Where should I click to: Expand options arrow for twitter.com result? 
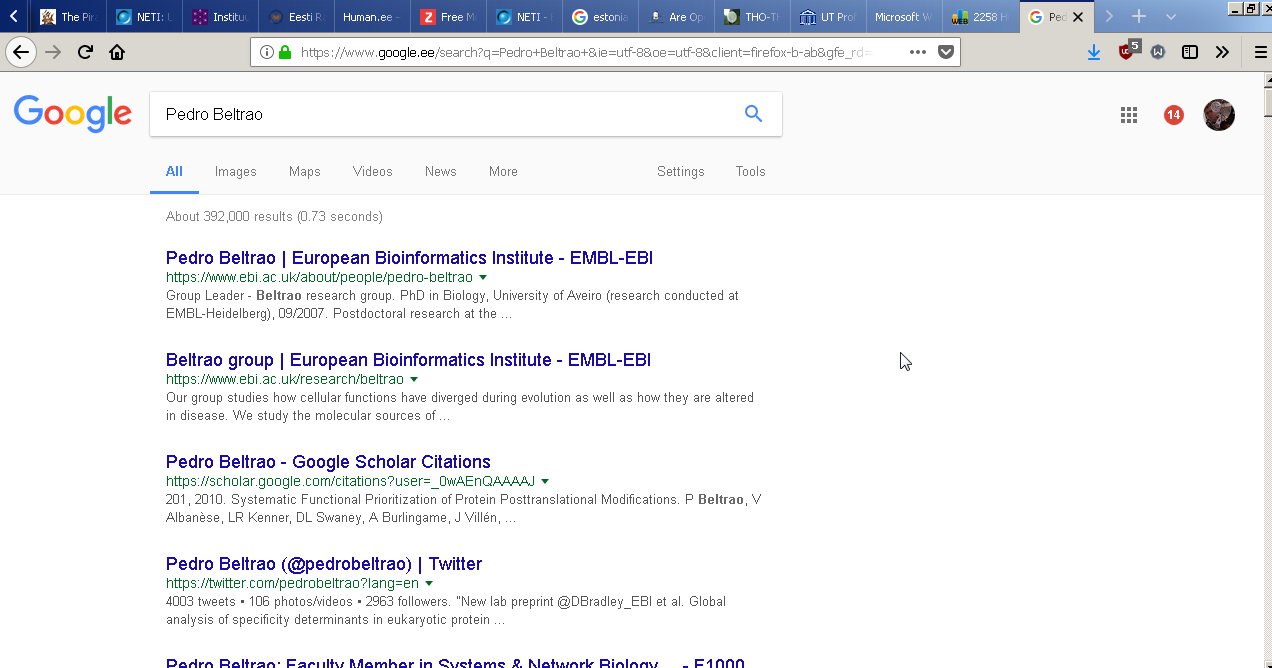[429, 583]
